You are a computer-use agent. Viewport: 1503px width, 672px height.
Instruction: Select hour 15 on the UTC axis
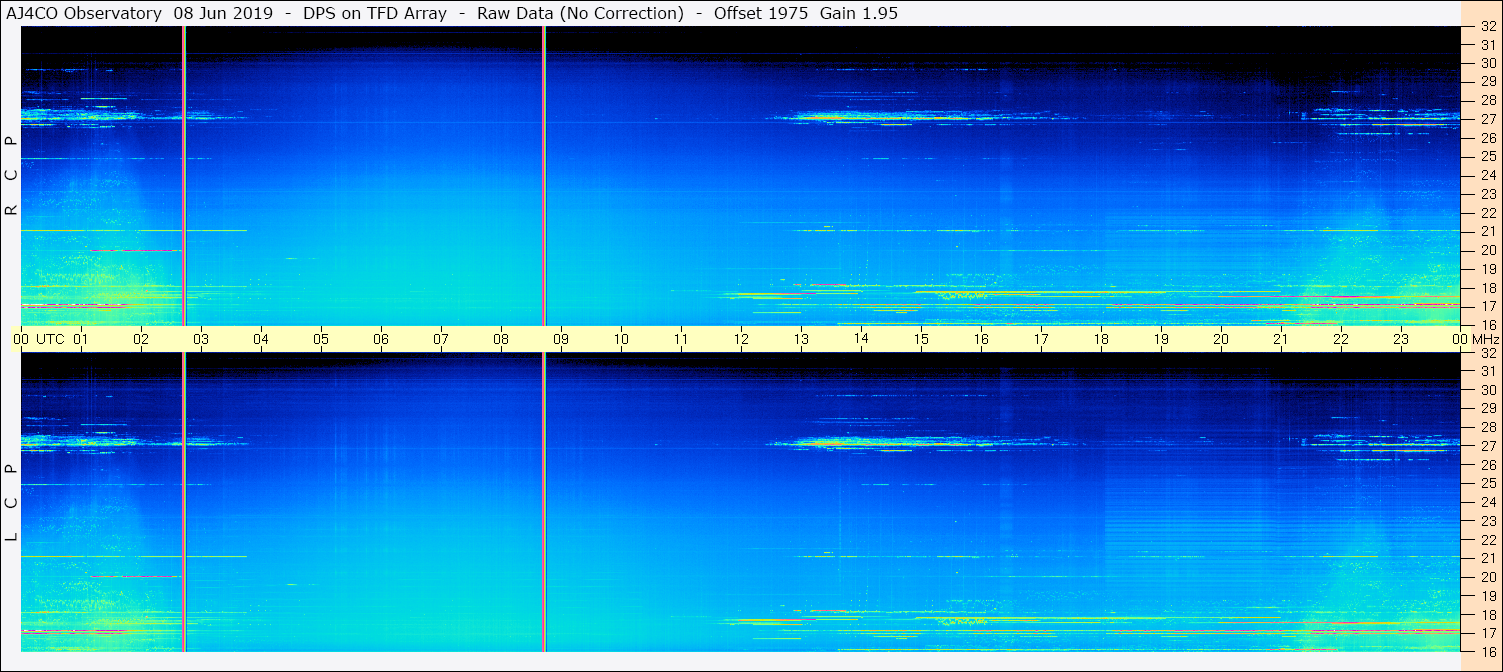[x=921, y=339]
